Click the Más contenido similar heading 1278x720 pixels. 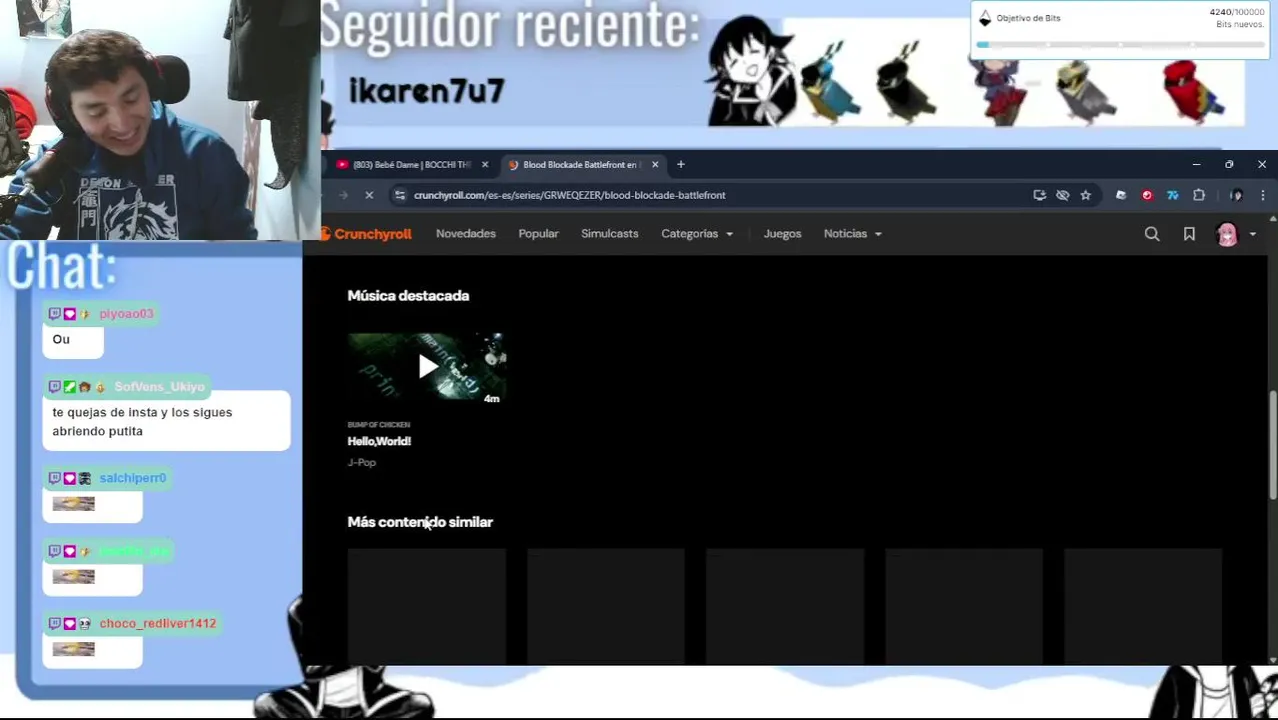[x=420, y=522]
